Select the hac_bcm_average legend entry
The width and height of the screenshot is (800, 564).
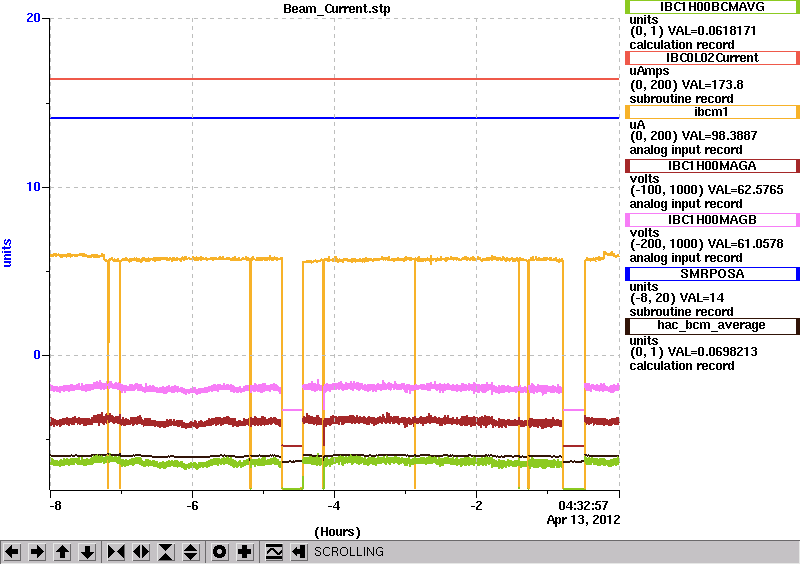712,326
